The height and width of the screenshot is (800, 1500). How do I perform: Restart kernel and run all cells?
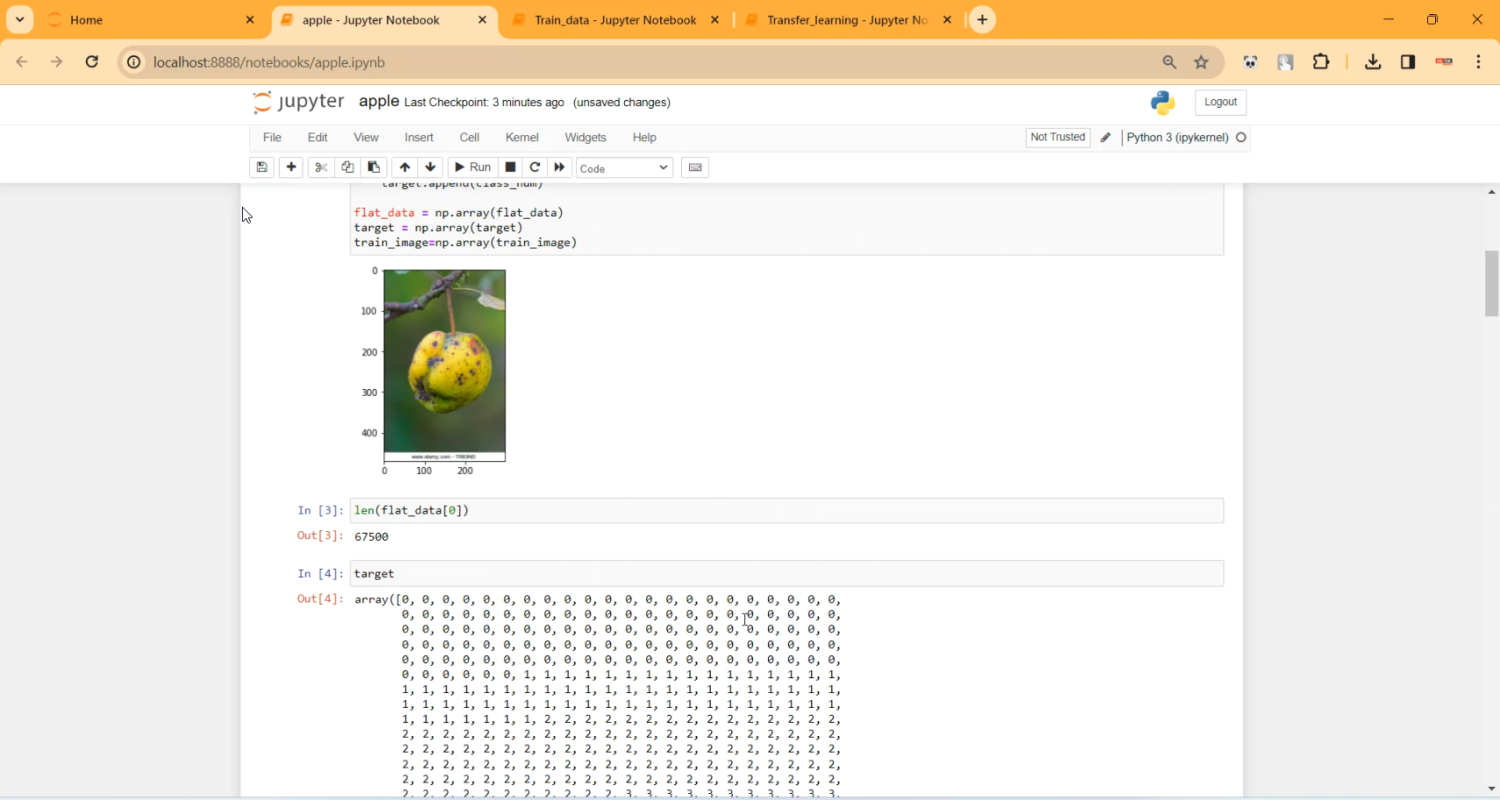pos(560,167)
